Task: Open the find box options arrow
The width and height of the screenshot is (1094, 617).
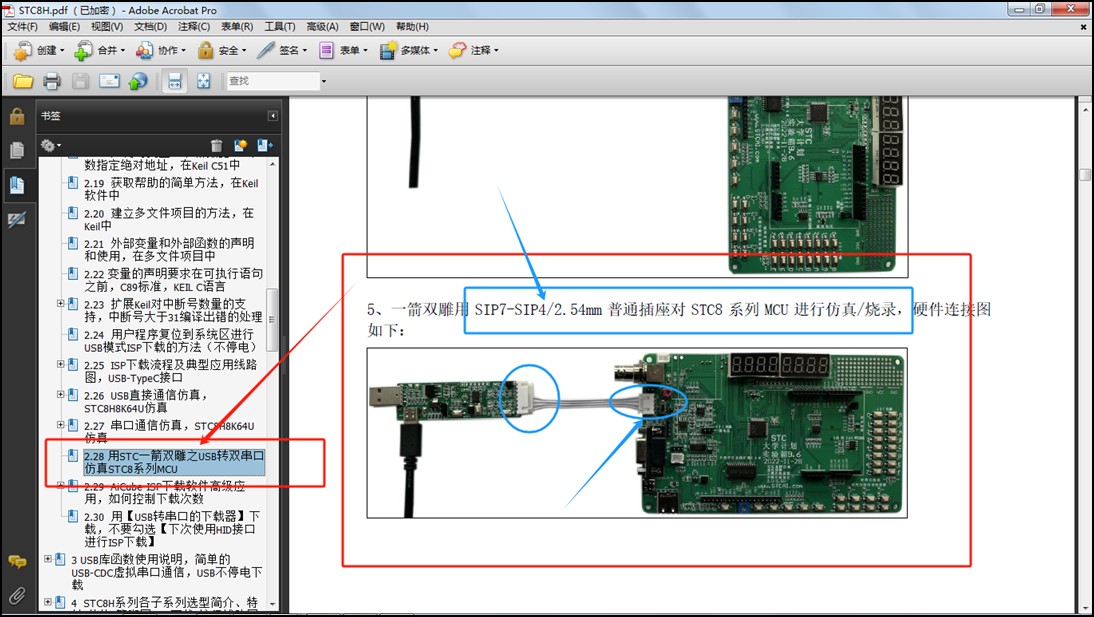Action: pyautogui.click(x=324, y=82)
